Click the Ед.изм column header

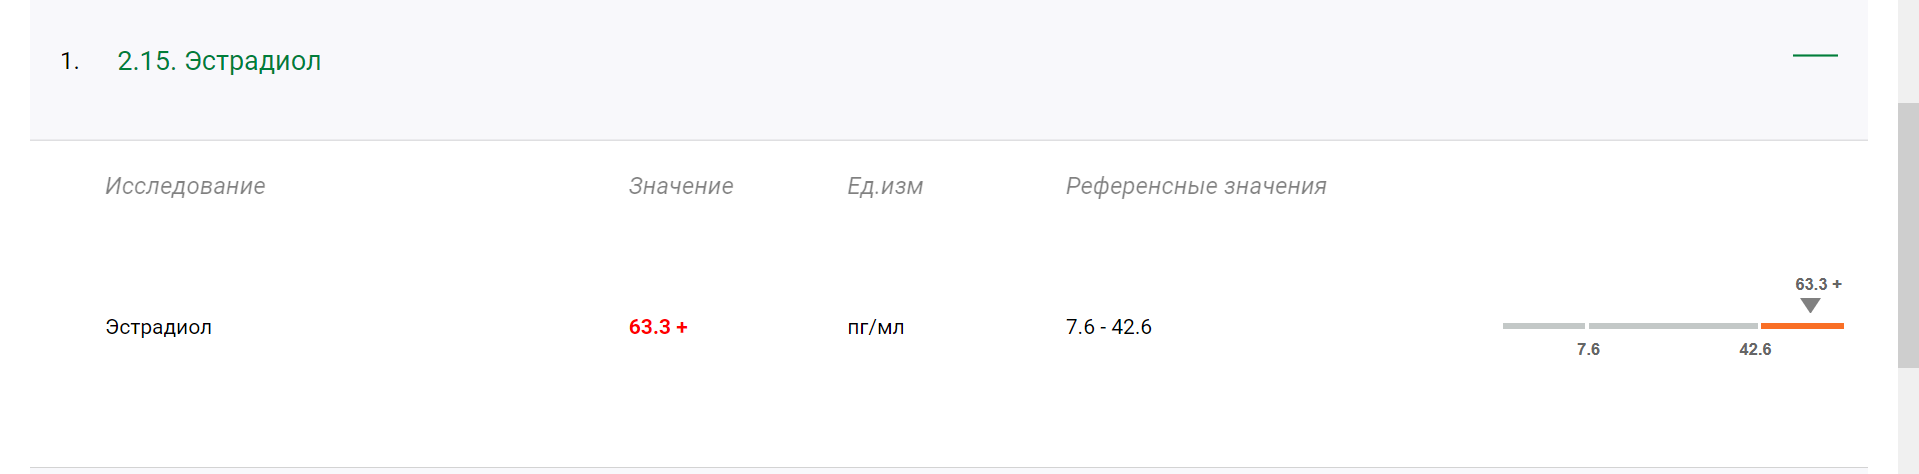coord(885,186)
